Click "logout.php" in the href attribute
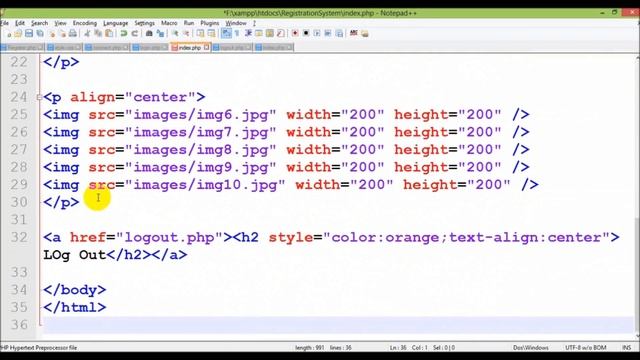 coord(169,238)
